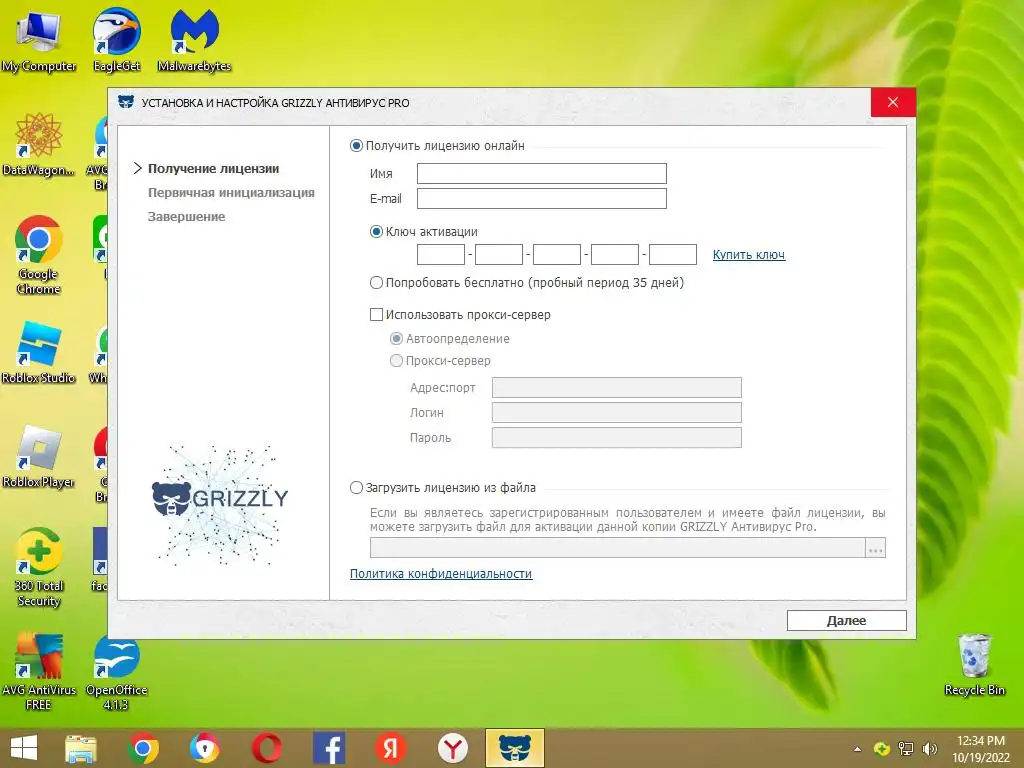The width and height of the screenshot is (1024, 768).
Task: Click the 'Логин' proxy field
Action: pos(616,412)
